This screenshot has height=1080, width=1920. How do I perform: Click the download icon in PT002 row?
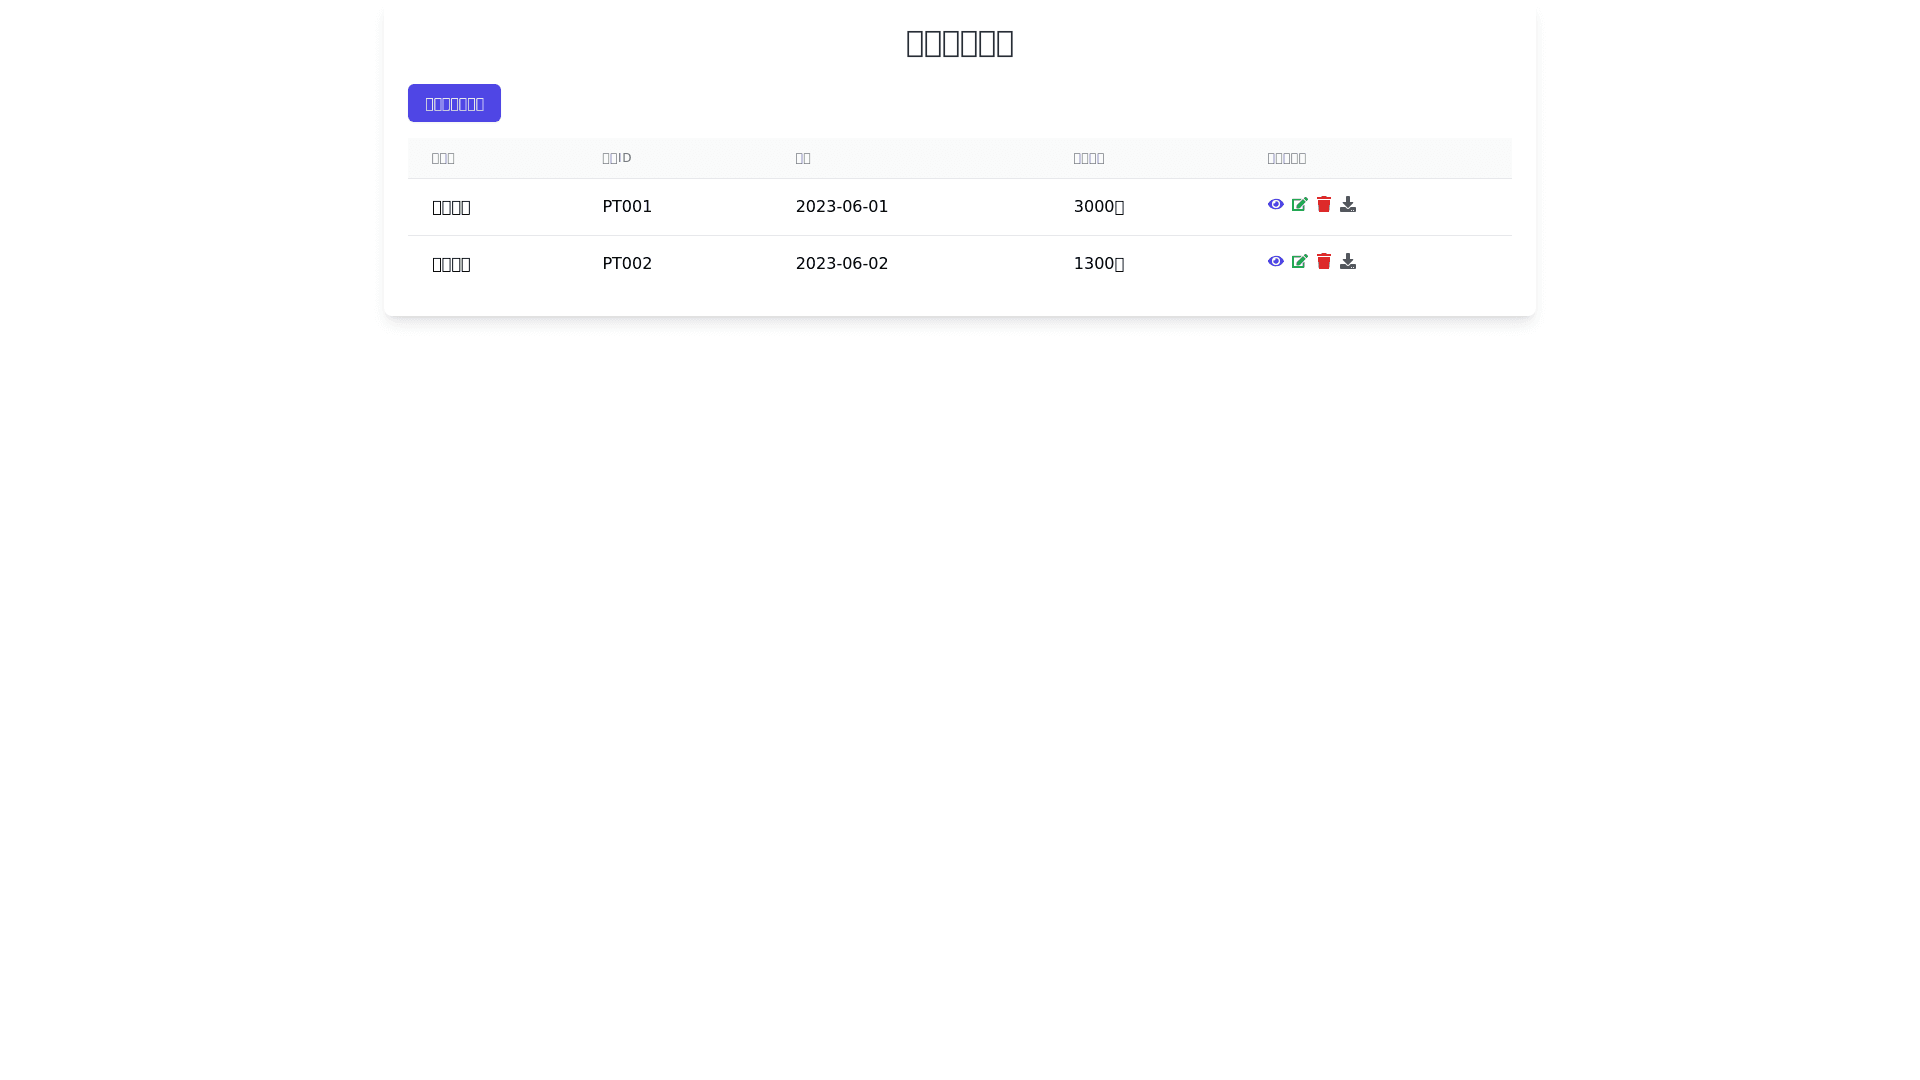tap(1347, 261)
